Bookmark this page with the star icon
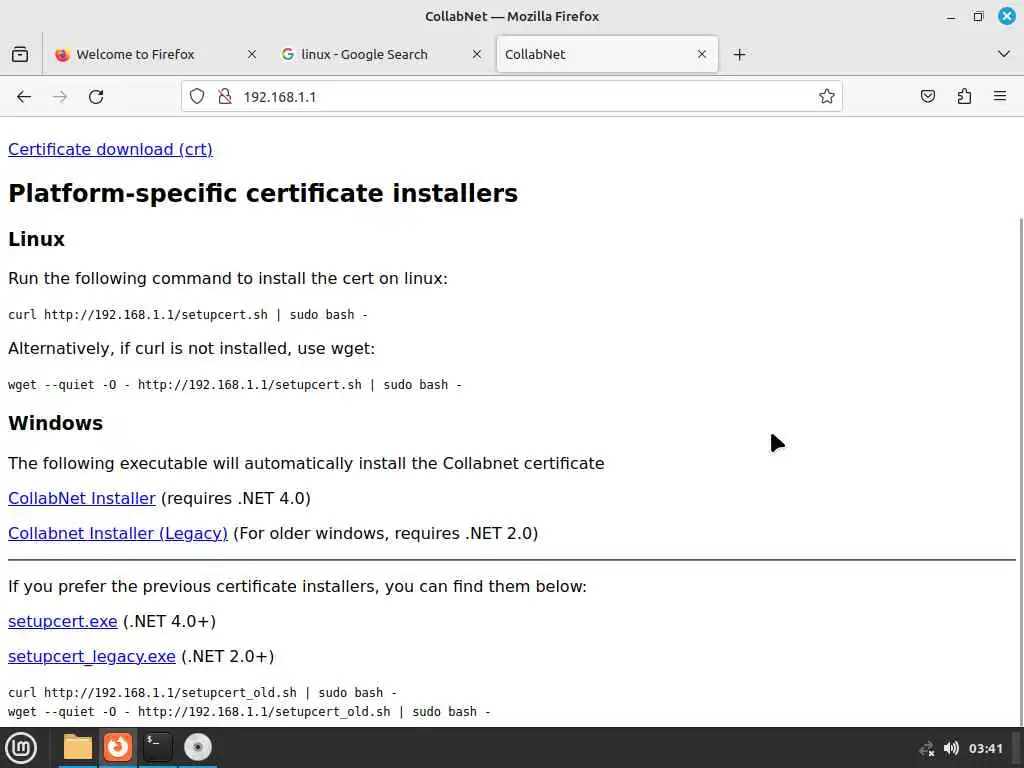This screenshot has height=768, width=1024. (827, 97)
